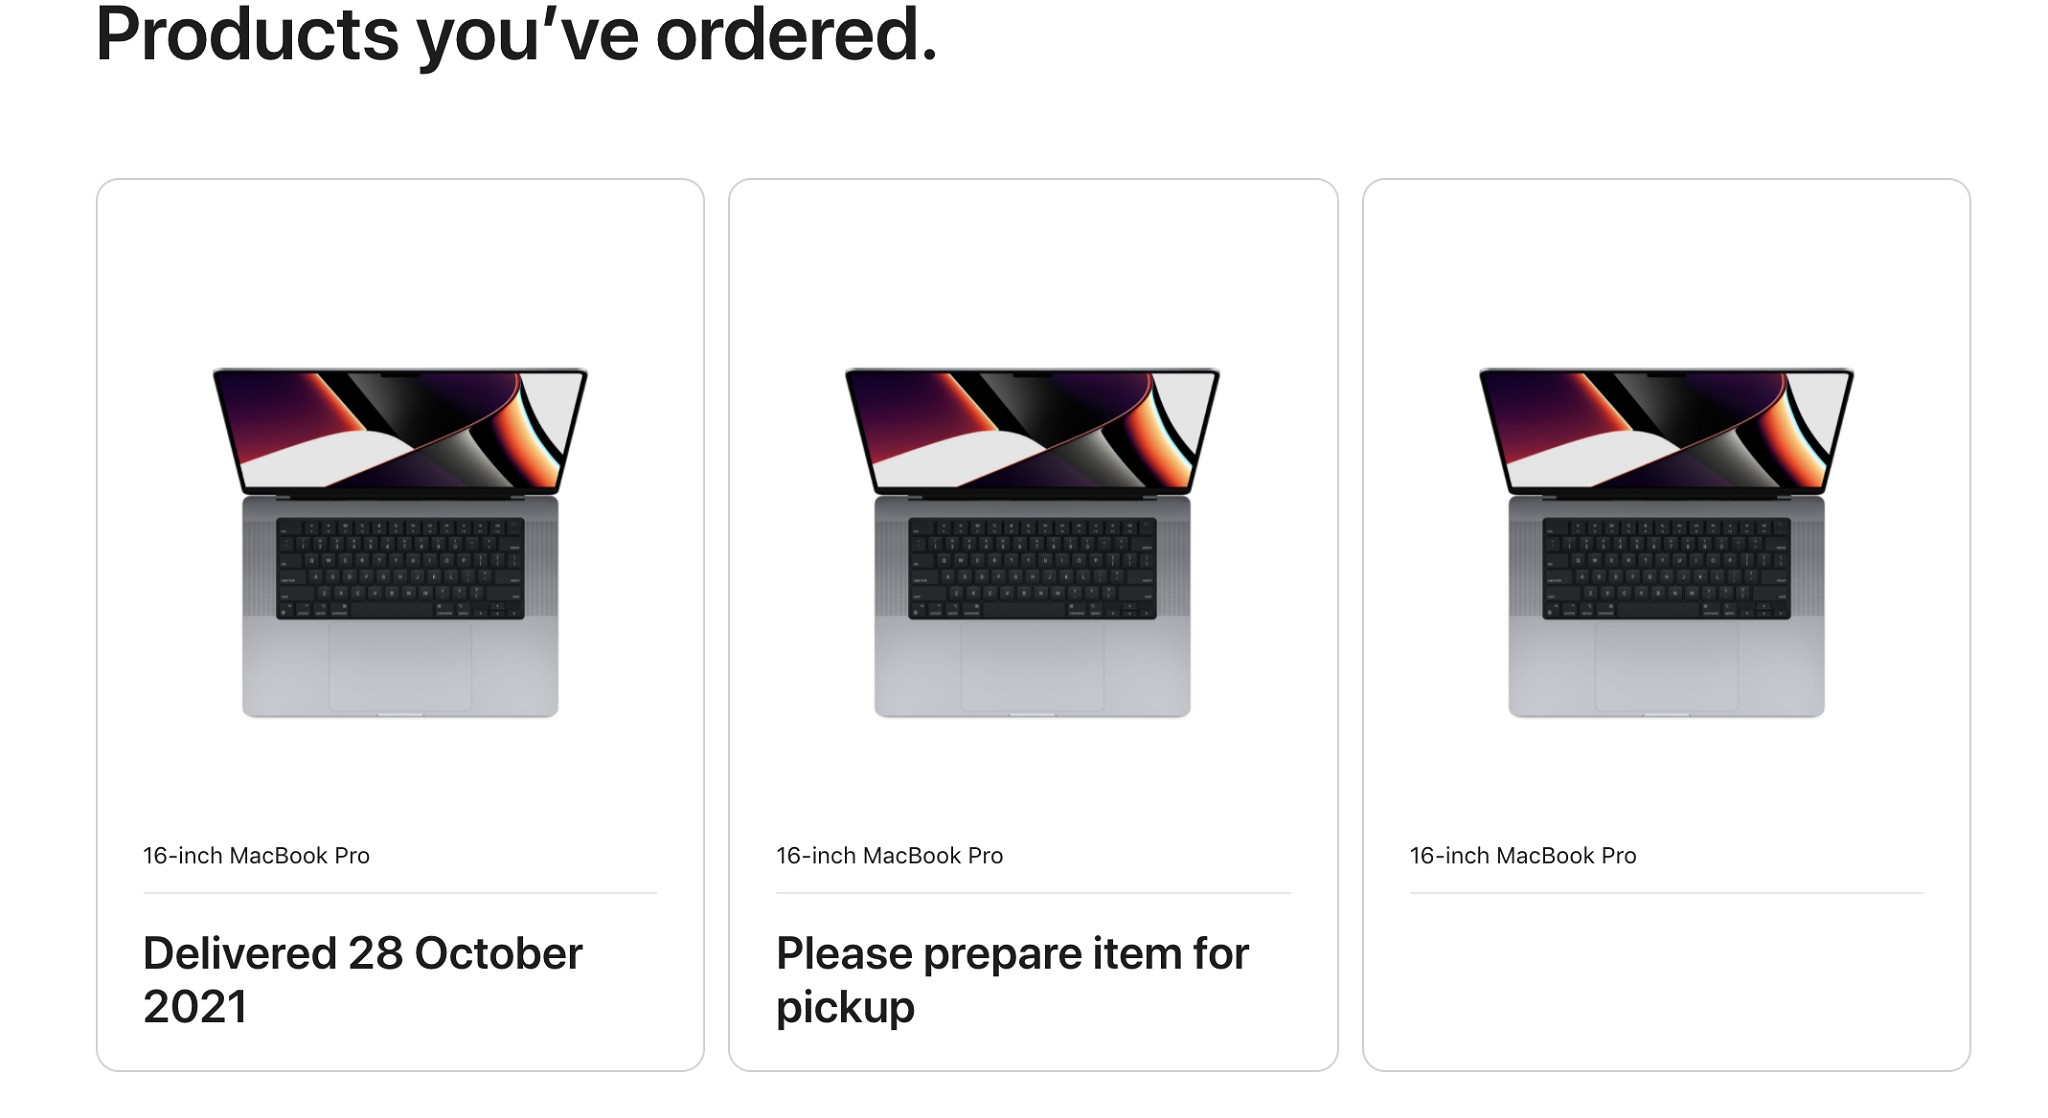Click empty status area in third card
Image resolution: width=2048 pixels, height=1118 pixels.
pos(1666,980)
